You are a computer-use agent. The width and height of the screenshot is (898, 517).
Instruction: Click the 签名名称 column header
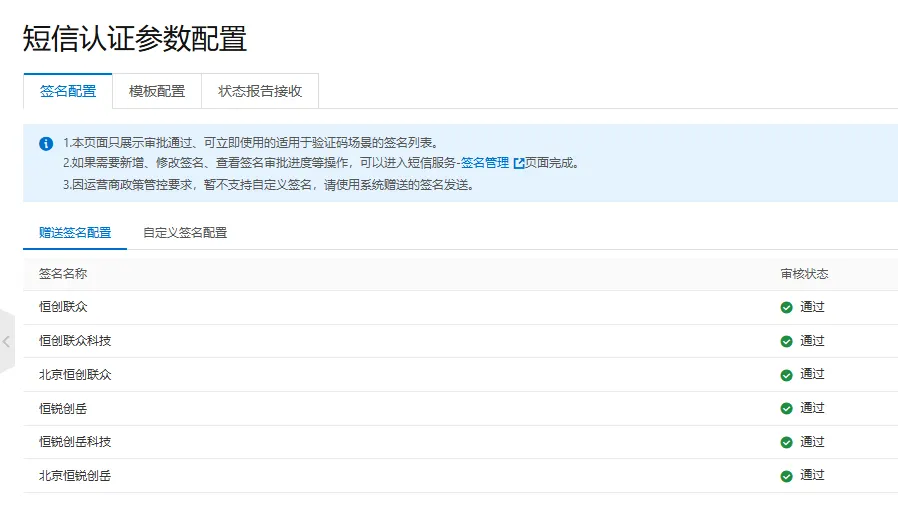[x=63, y=274]
